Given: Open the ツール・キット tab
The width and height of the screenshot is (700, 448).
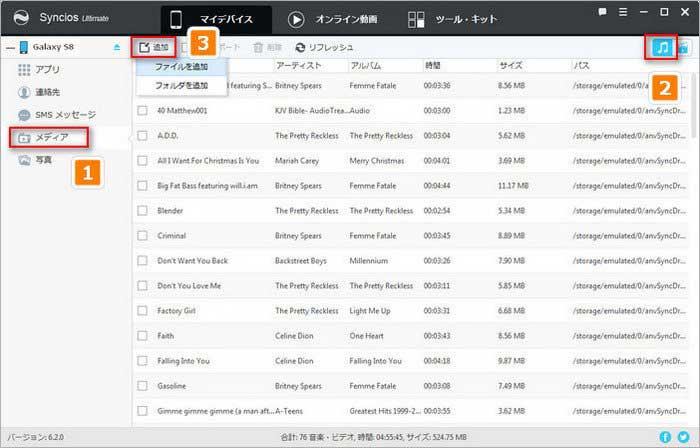Looking at the screenshot, I should (x=452, y=19).
